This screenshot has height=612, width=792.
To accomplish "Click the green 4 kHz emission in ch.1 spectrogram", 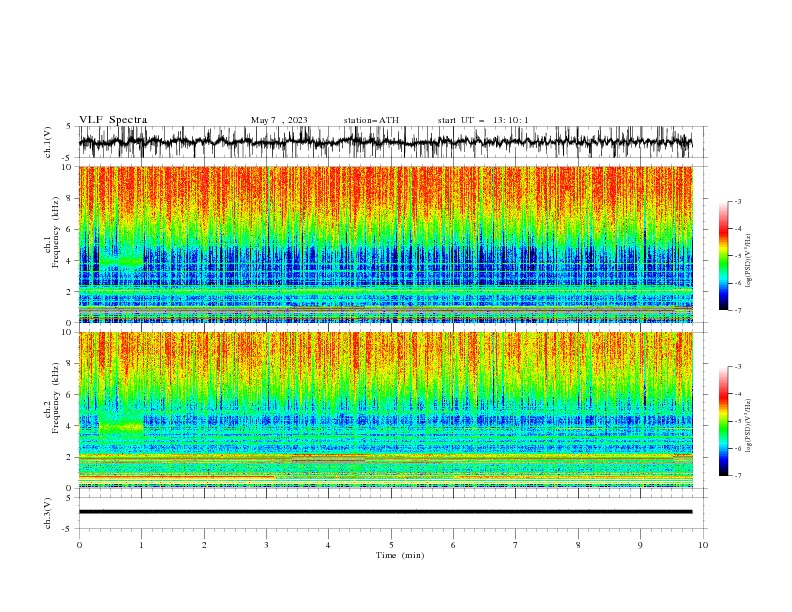I will tap(121, 262).
